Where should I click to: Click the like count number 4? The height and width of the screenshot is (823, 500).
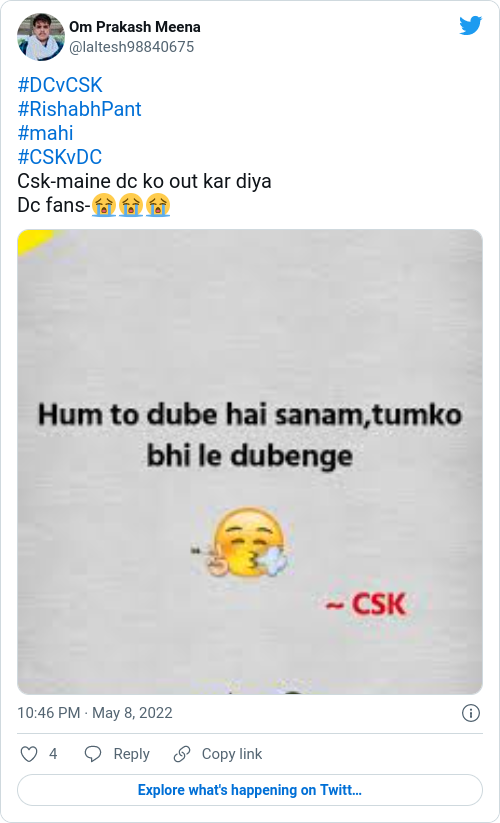coord(53,754)
